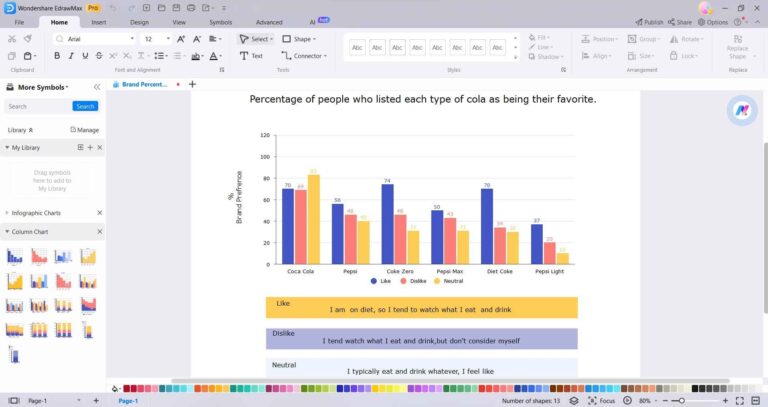The height and width of the screenshot is (407, 768).
Task: Add a new page with status bar plus
Action: tap(96, 401)
